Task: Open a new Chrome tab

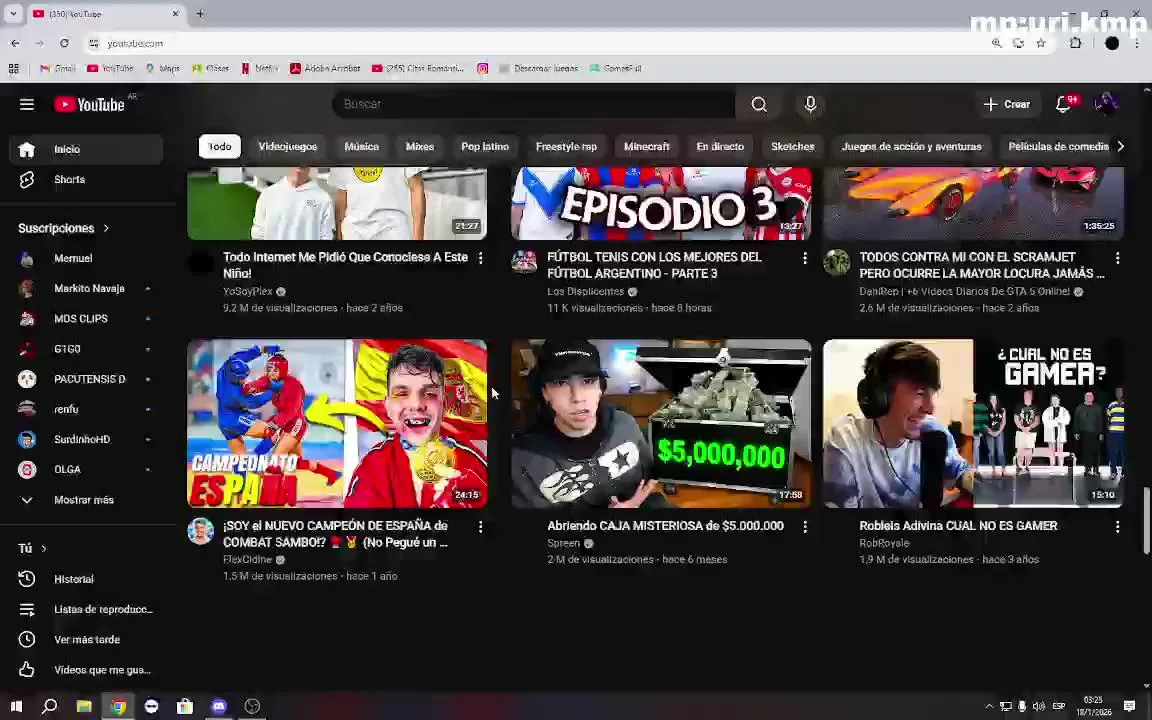Action: click(x=200, y=13)
